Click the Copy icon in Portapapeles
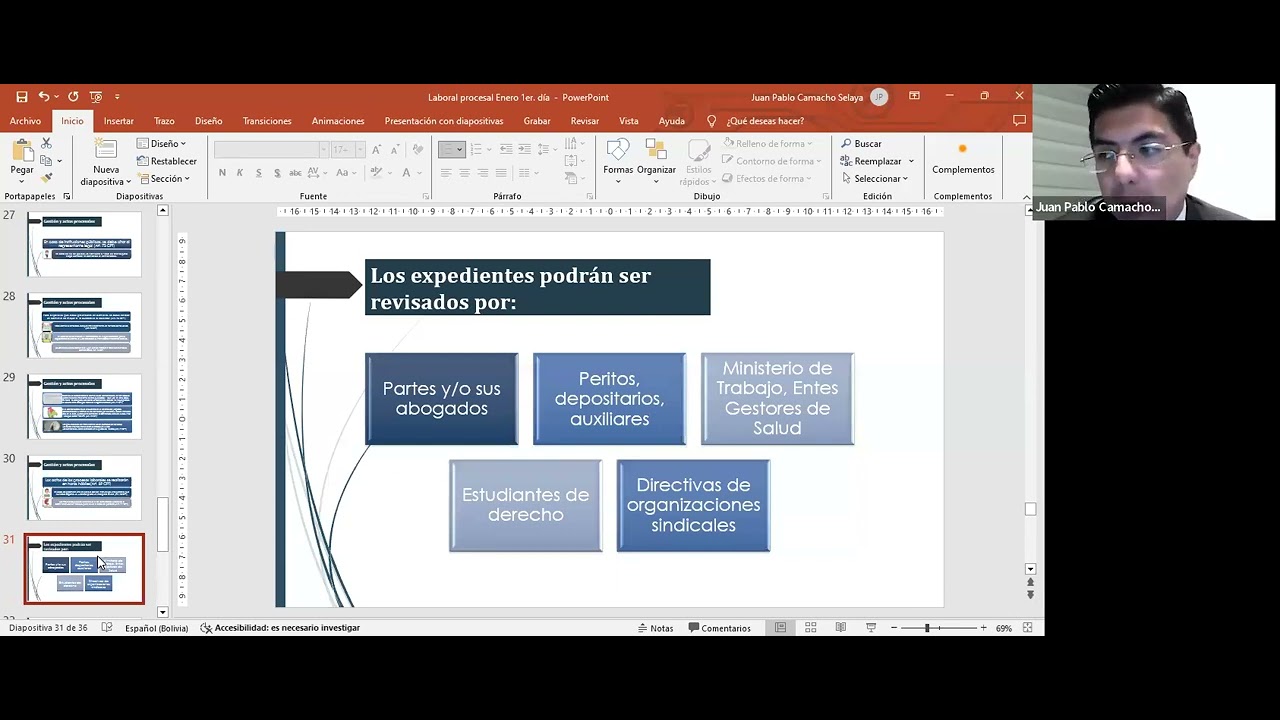 (46, 161)
